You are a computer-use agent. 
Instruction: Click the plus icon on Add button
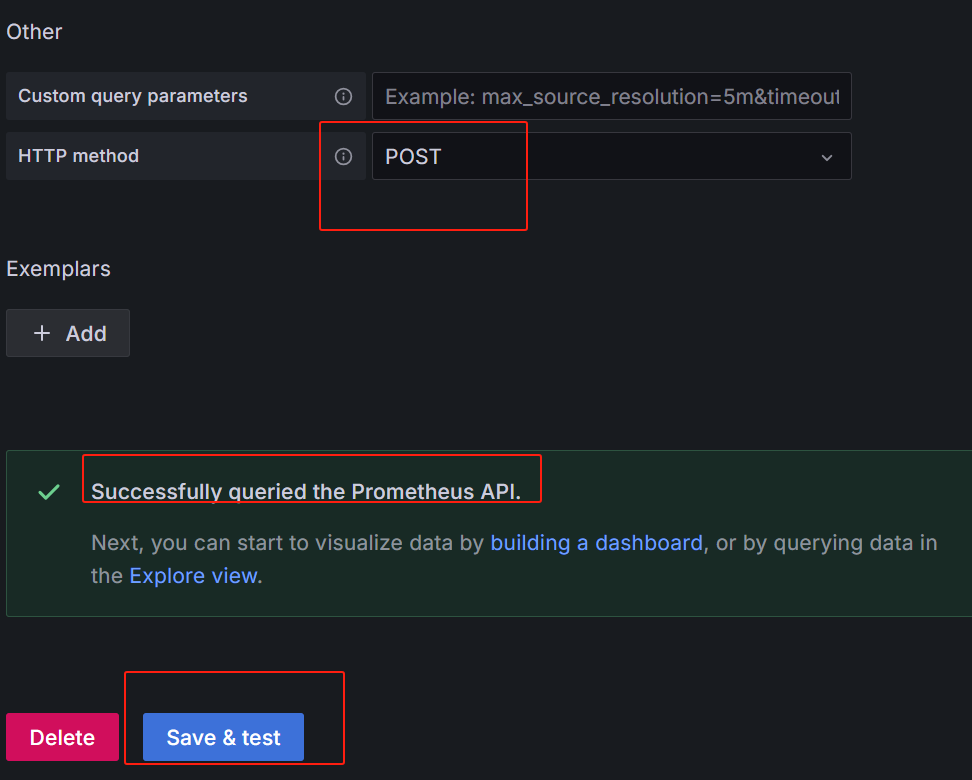tap(42, 333)
